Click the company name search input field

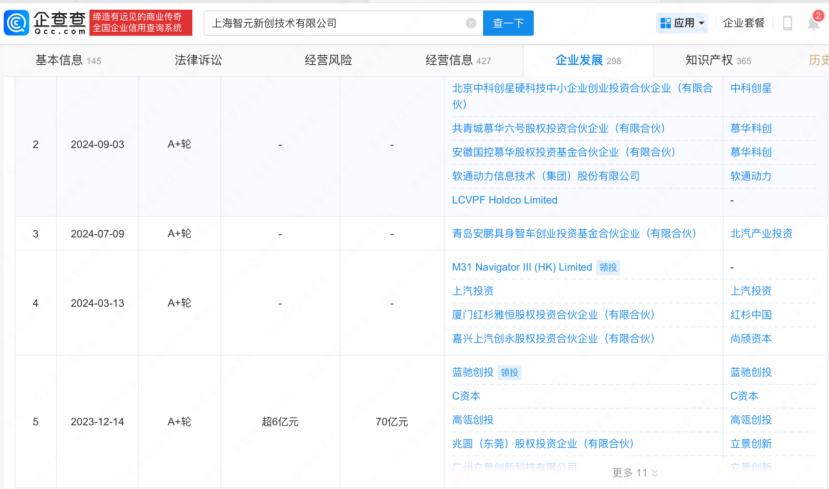coord(330,23)
